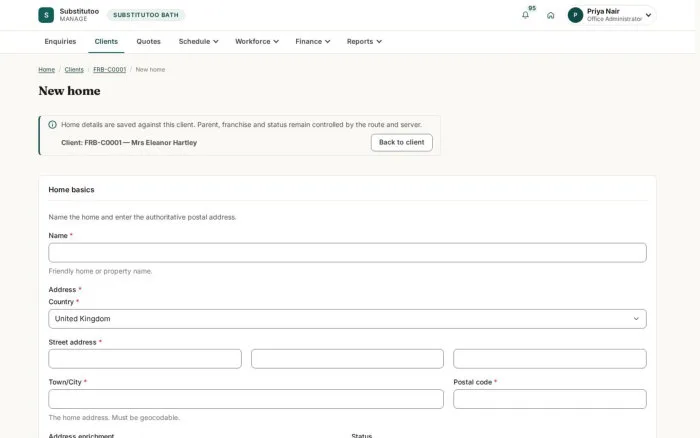The image size is (700, 438).
Task: Open the Schedule dropdown menu
Action: coord(198,42)
